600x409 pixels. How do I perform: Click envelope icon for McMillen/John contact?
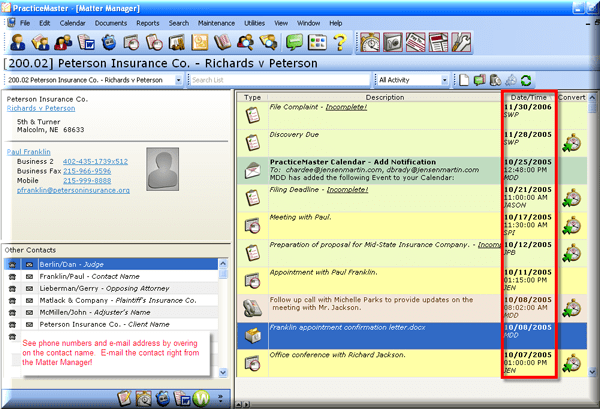tap(29, 312)
